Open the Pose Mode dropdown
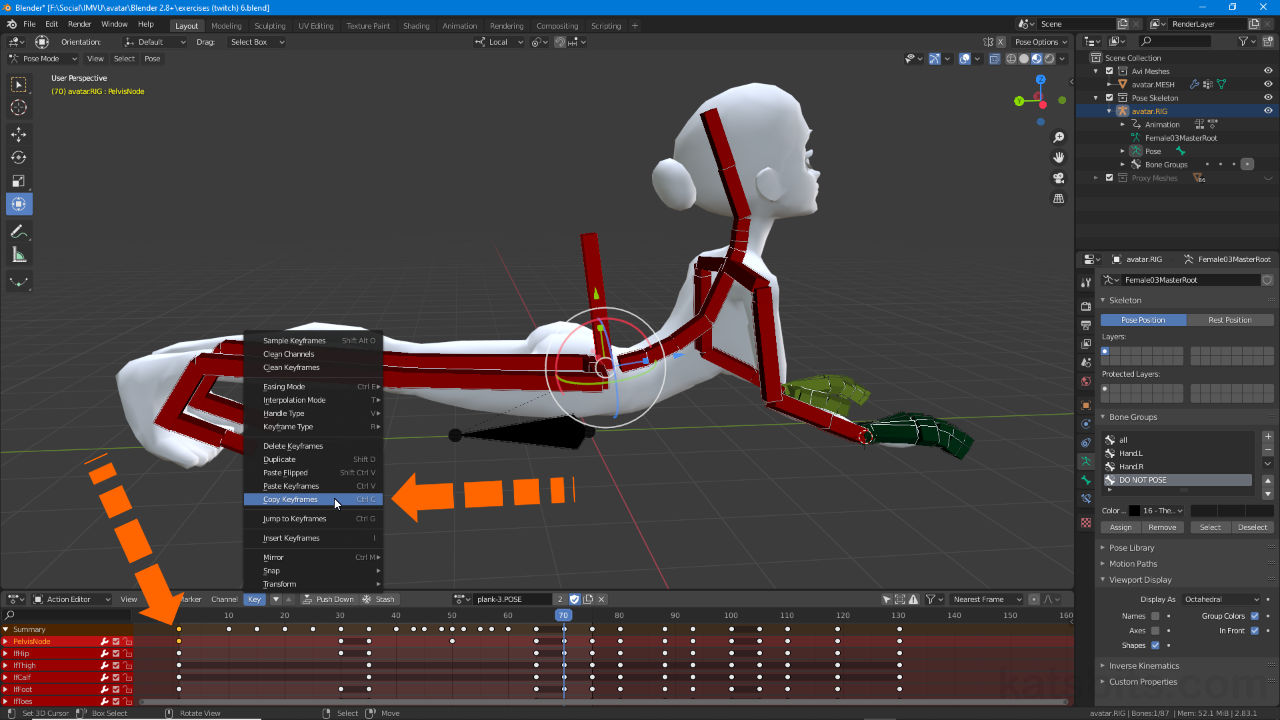Viewport: 1280px width, 720px height. (43, 58)
